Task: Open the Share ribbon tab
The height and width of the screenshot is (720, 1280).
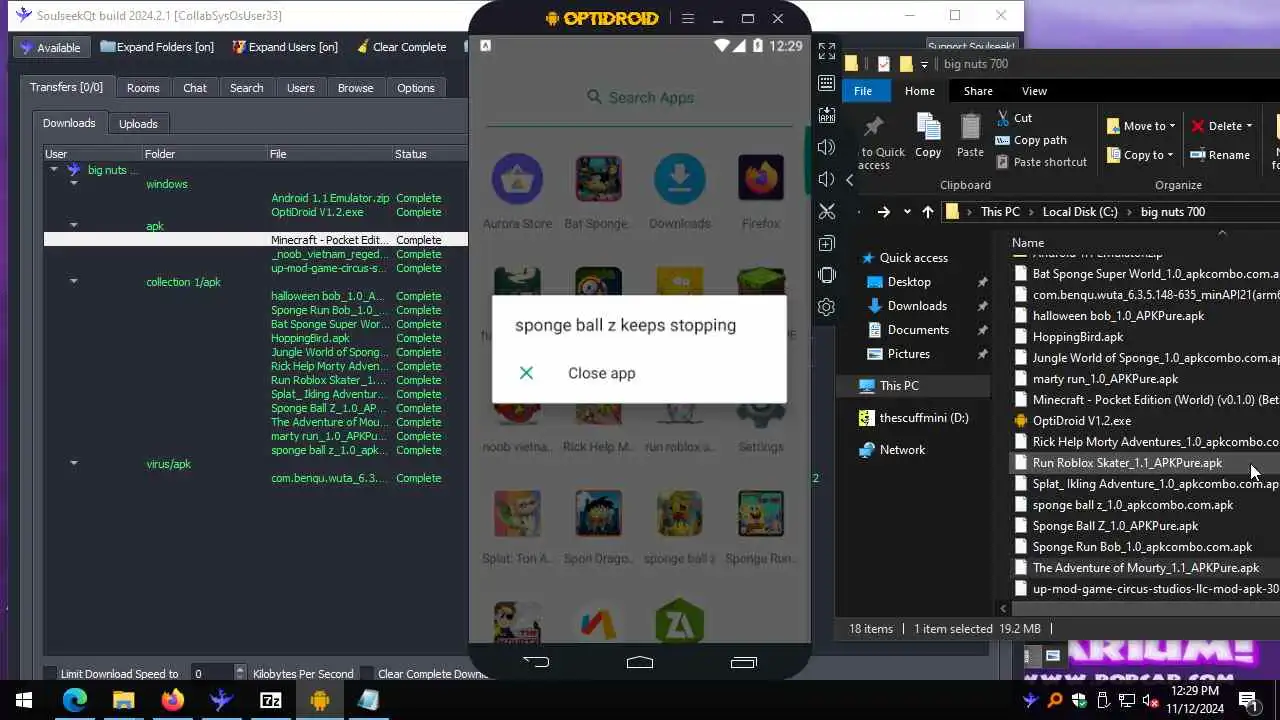Action: click(x=978, y=91)
